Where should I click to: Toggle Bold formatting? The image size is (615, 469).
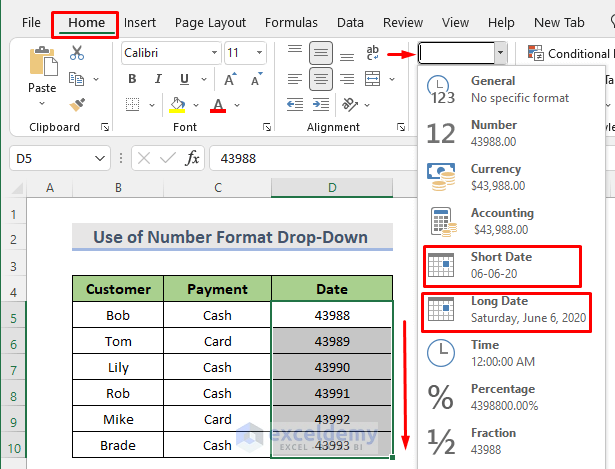pyautogui.click(x=132, y=79)
